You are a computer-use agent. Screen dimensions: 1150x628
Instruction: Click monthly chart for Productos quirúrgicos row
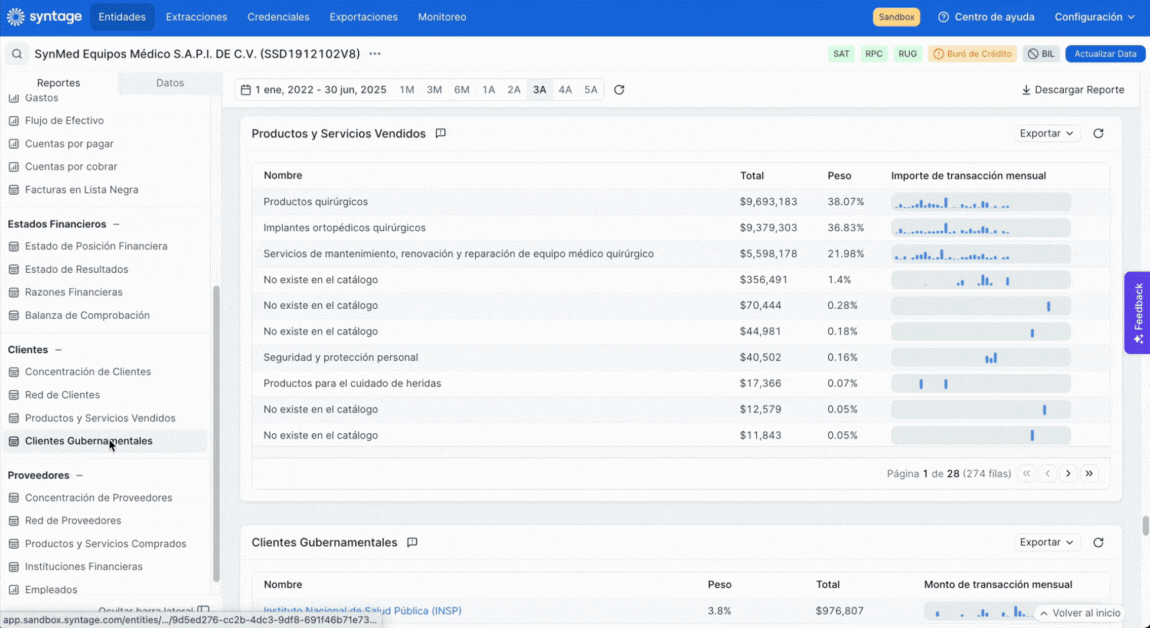click(x=981, y=202)
